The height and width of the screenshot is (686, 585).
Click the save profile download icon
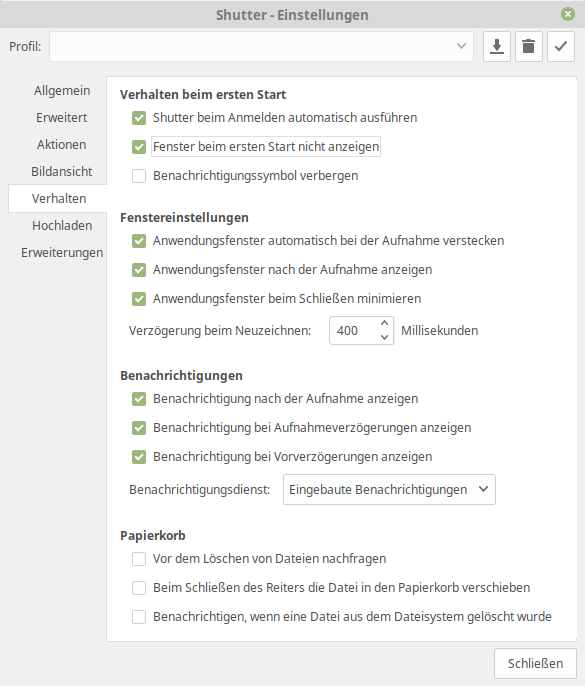pos(497,46)
